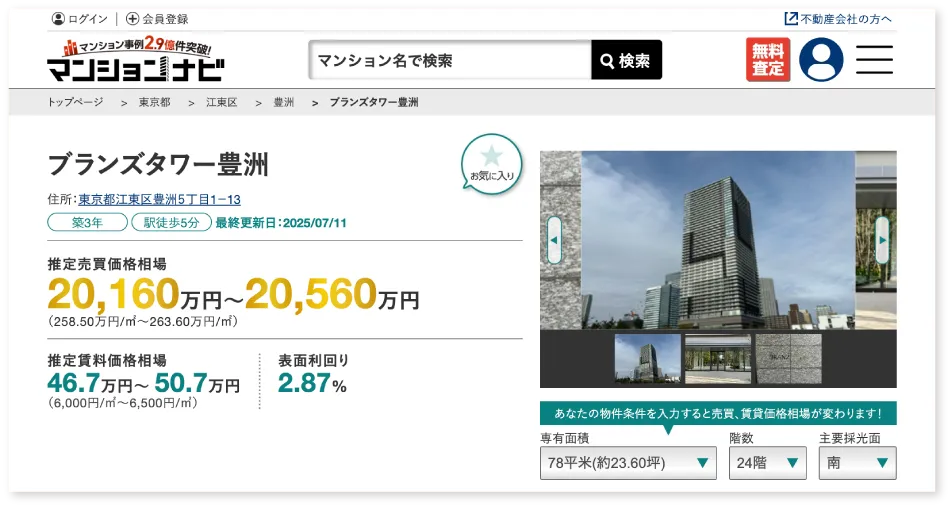
Task: Click price value 20,560万円
Action: coord(333,294)
